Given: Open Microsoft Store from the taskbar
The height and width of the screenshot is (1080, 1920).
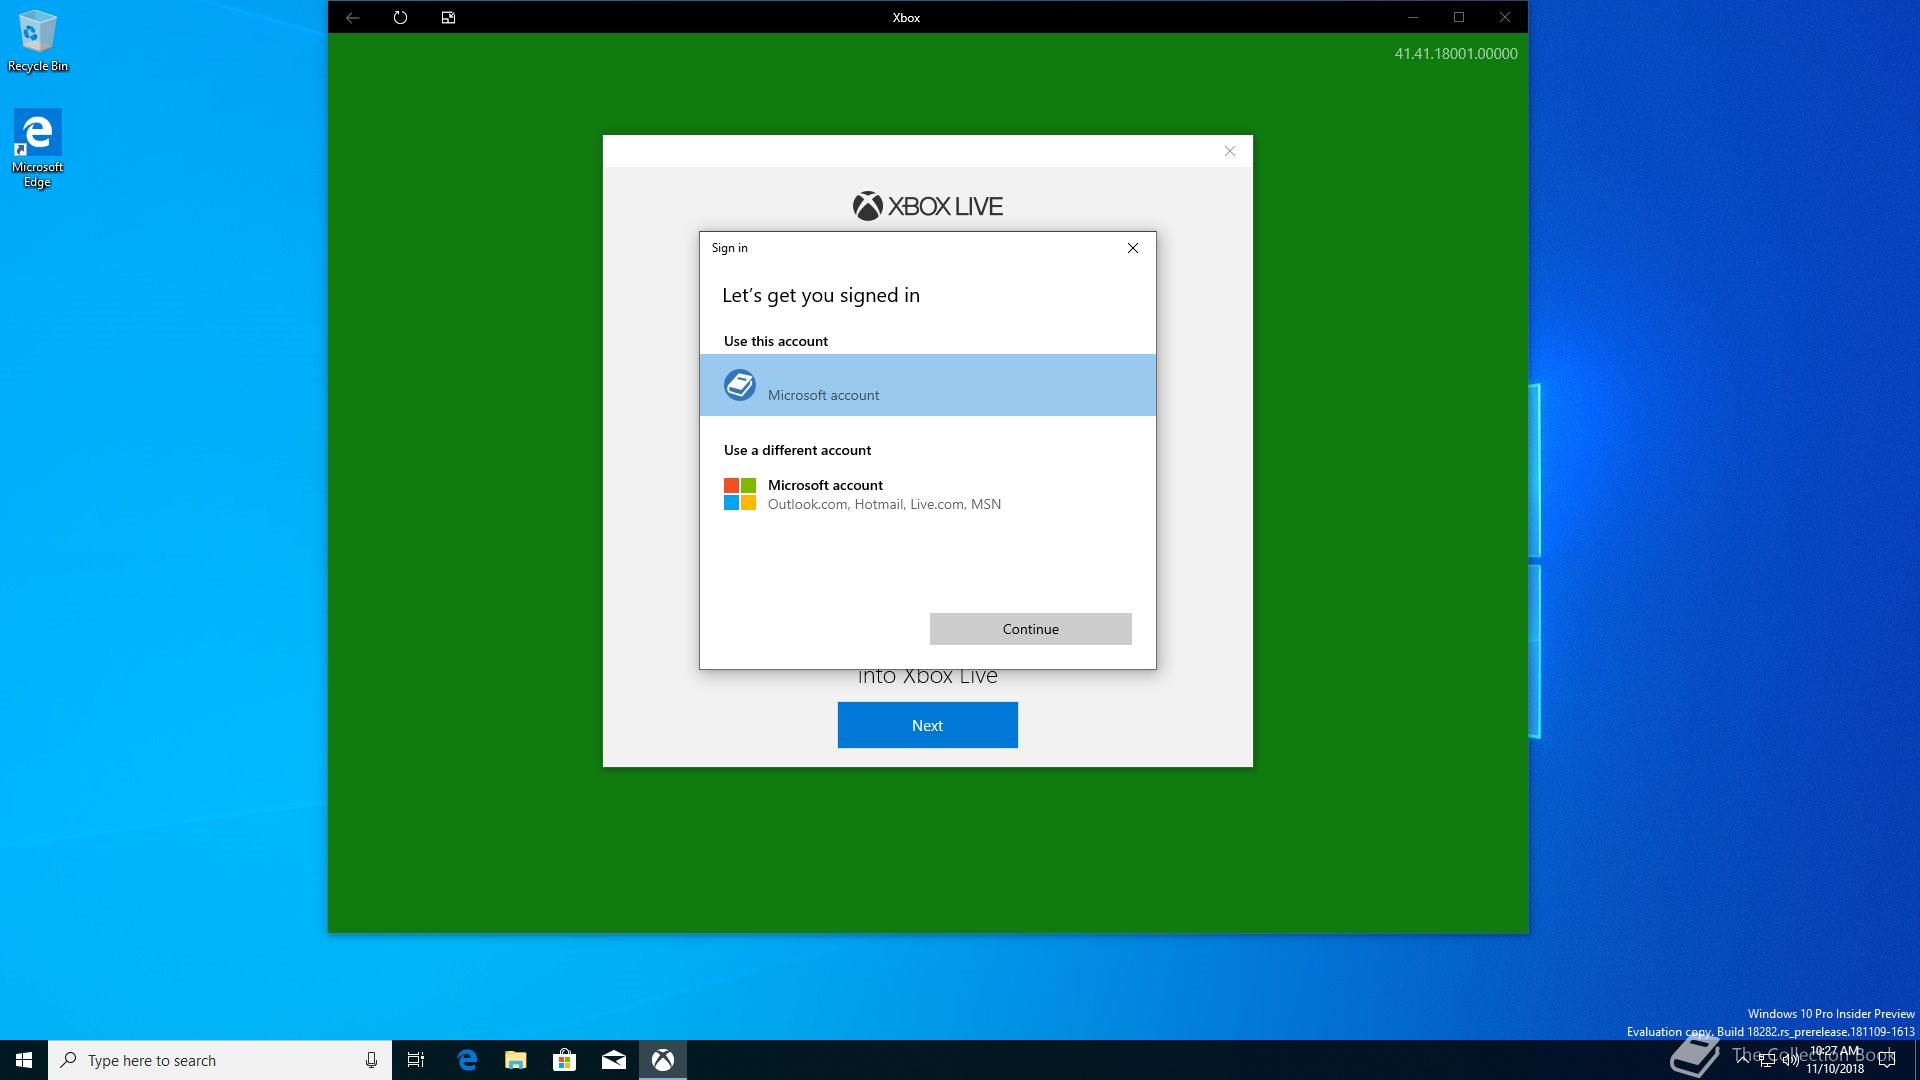Looking at the screenshot, I should 565,1060.
